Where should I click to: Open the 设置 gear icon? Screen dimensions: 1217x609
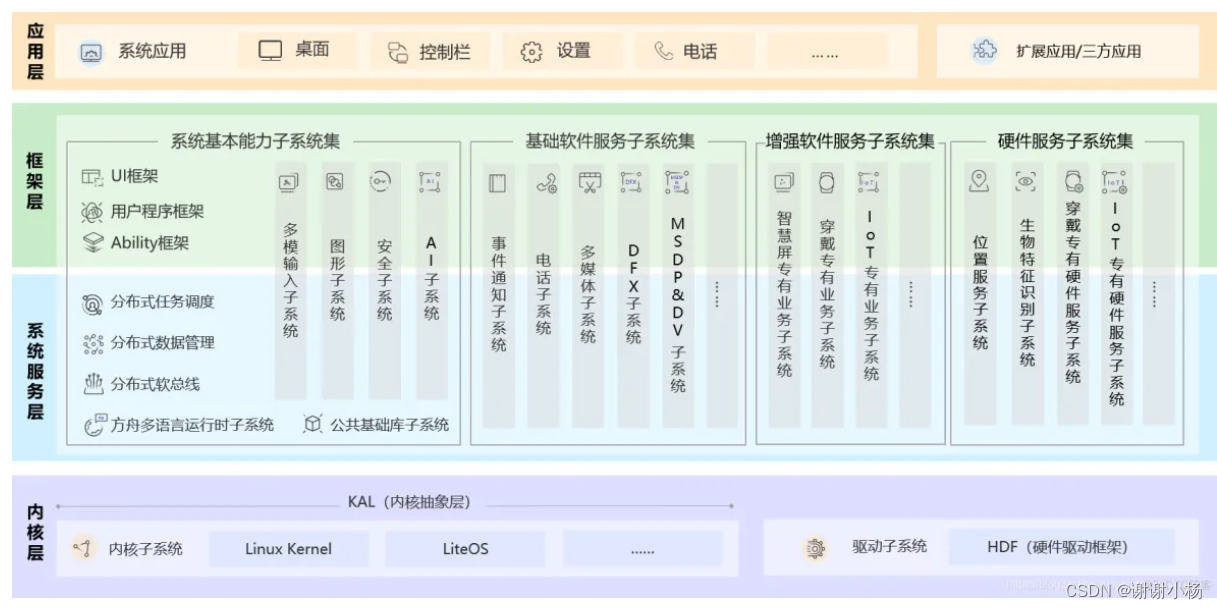[531, 52]
